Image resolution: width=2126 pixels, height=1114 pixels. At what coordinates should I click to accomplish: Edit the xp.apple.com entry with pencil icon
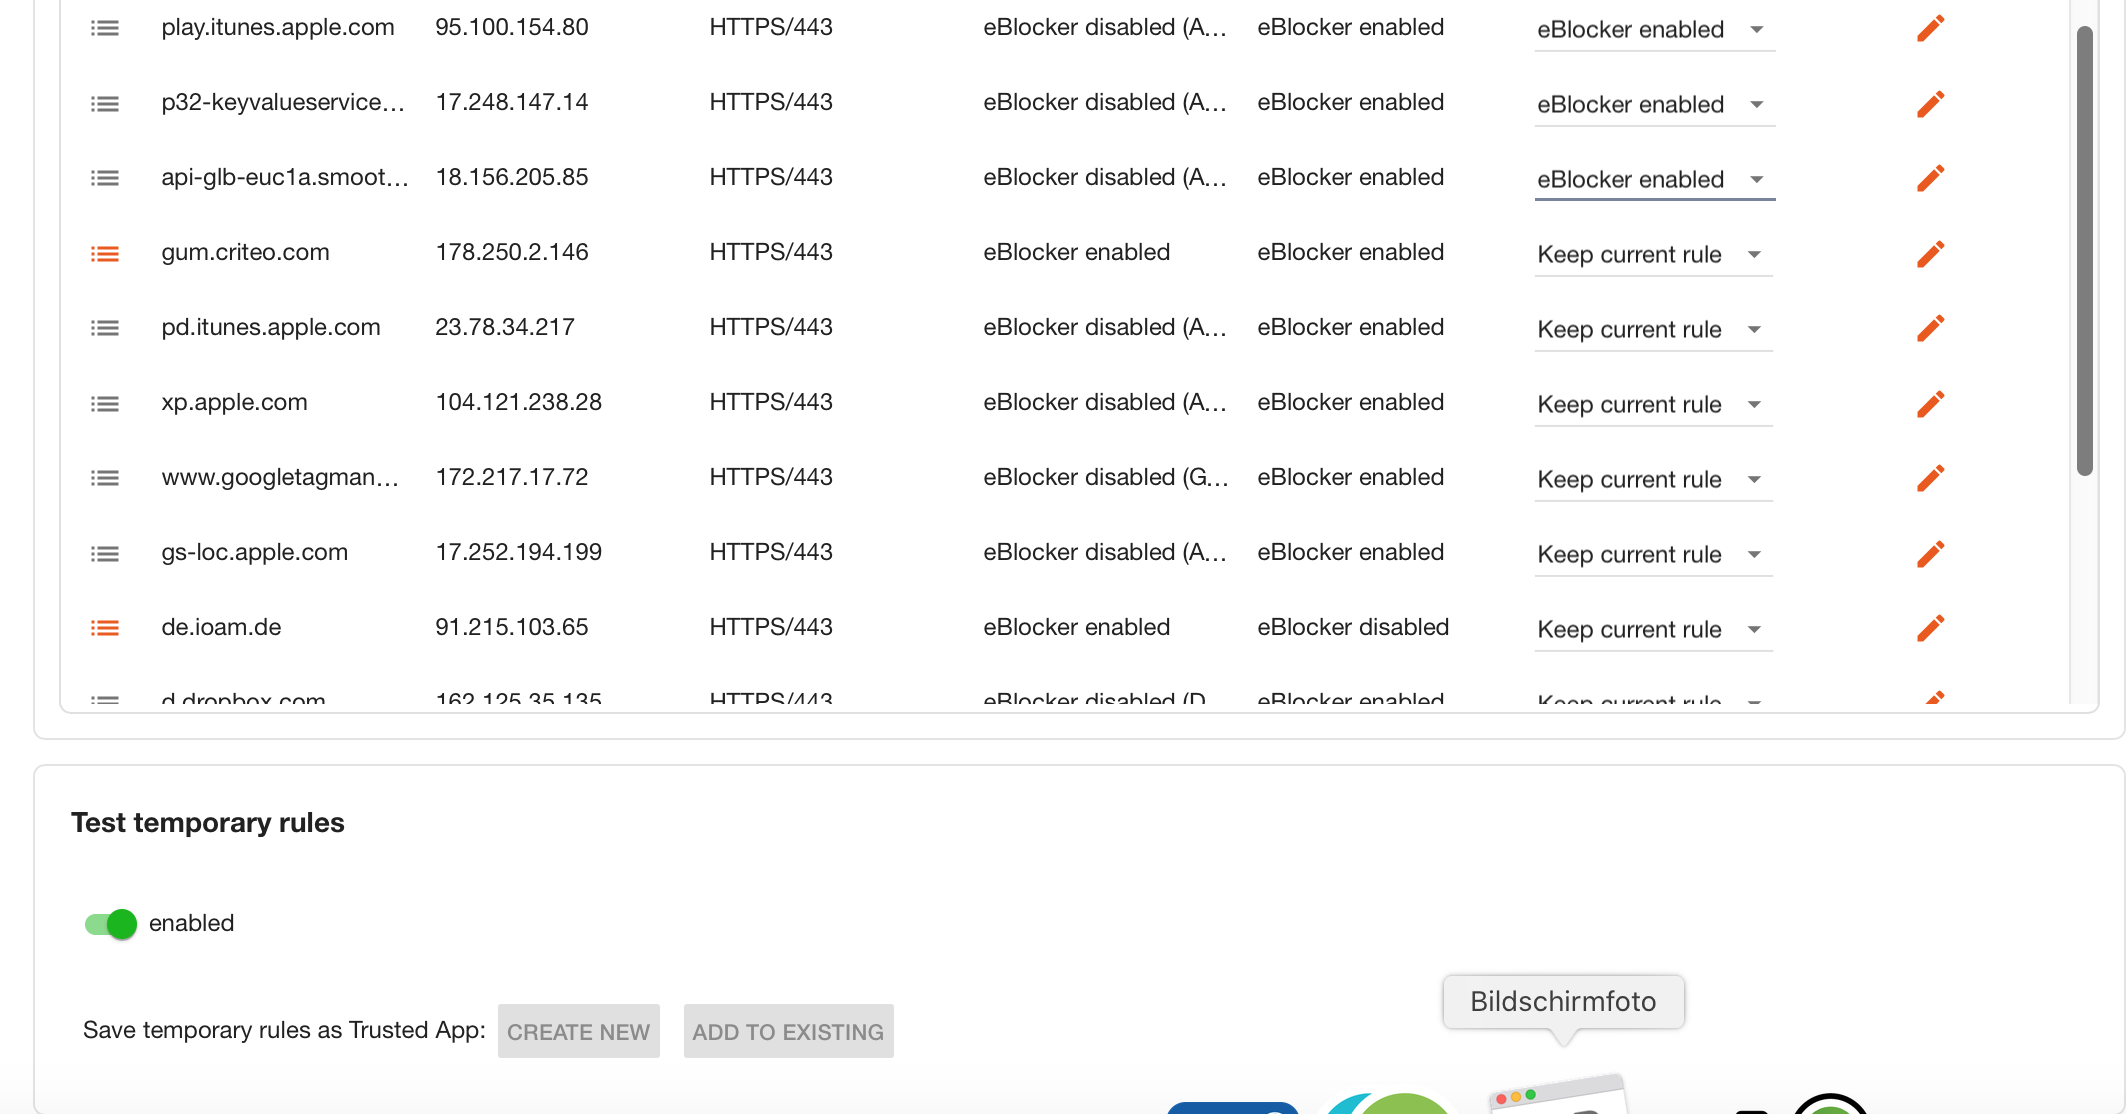coord(1930,403)
